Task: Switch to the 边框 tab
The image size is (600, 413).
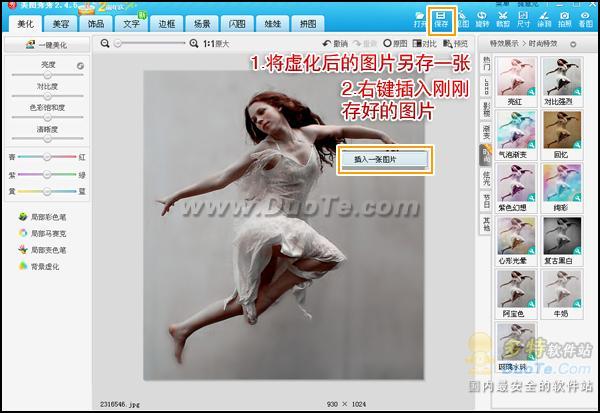Action: click(166, 24)
